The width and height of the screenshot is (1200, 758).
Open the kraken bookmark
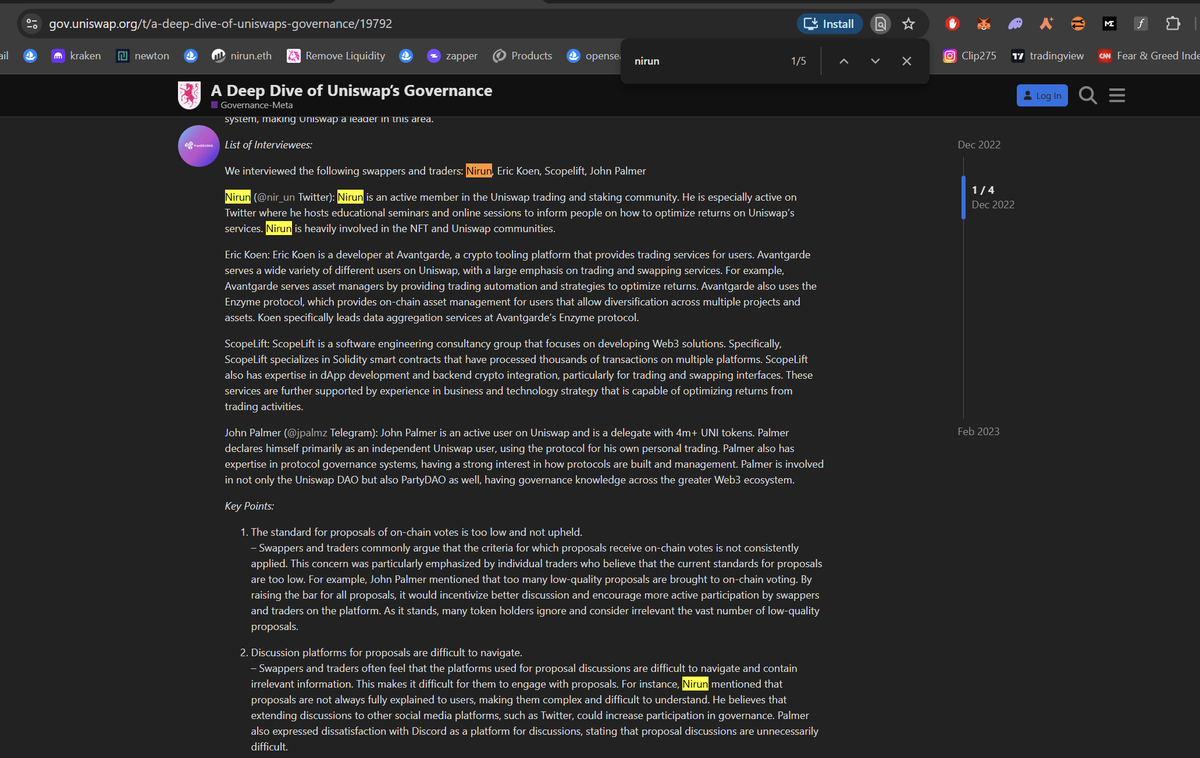[x=75, y=56]
